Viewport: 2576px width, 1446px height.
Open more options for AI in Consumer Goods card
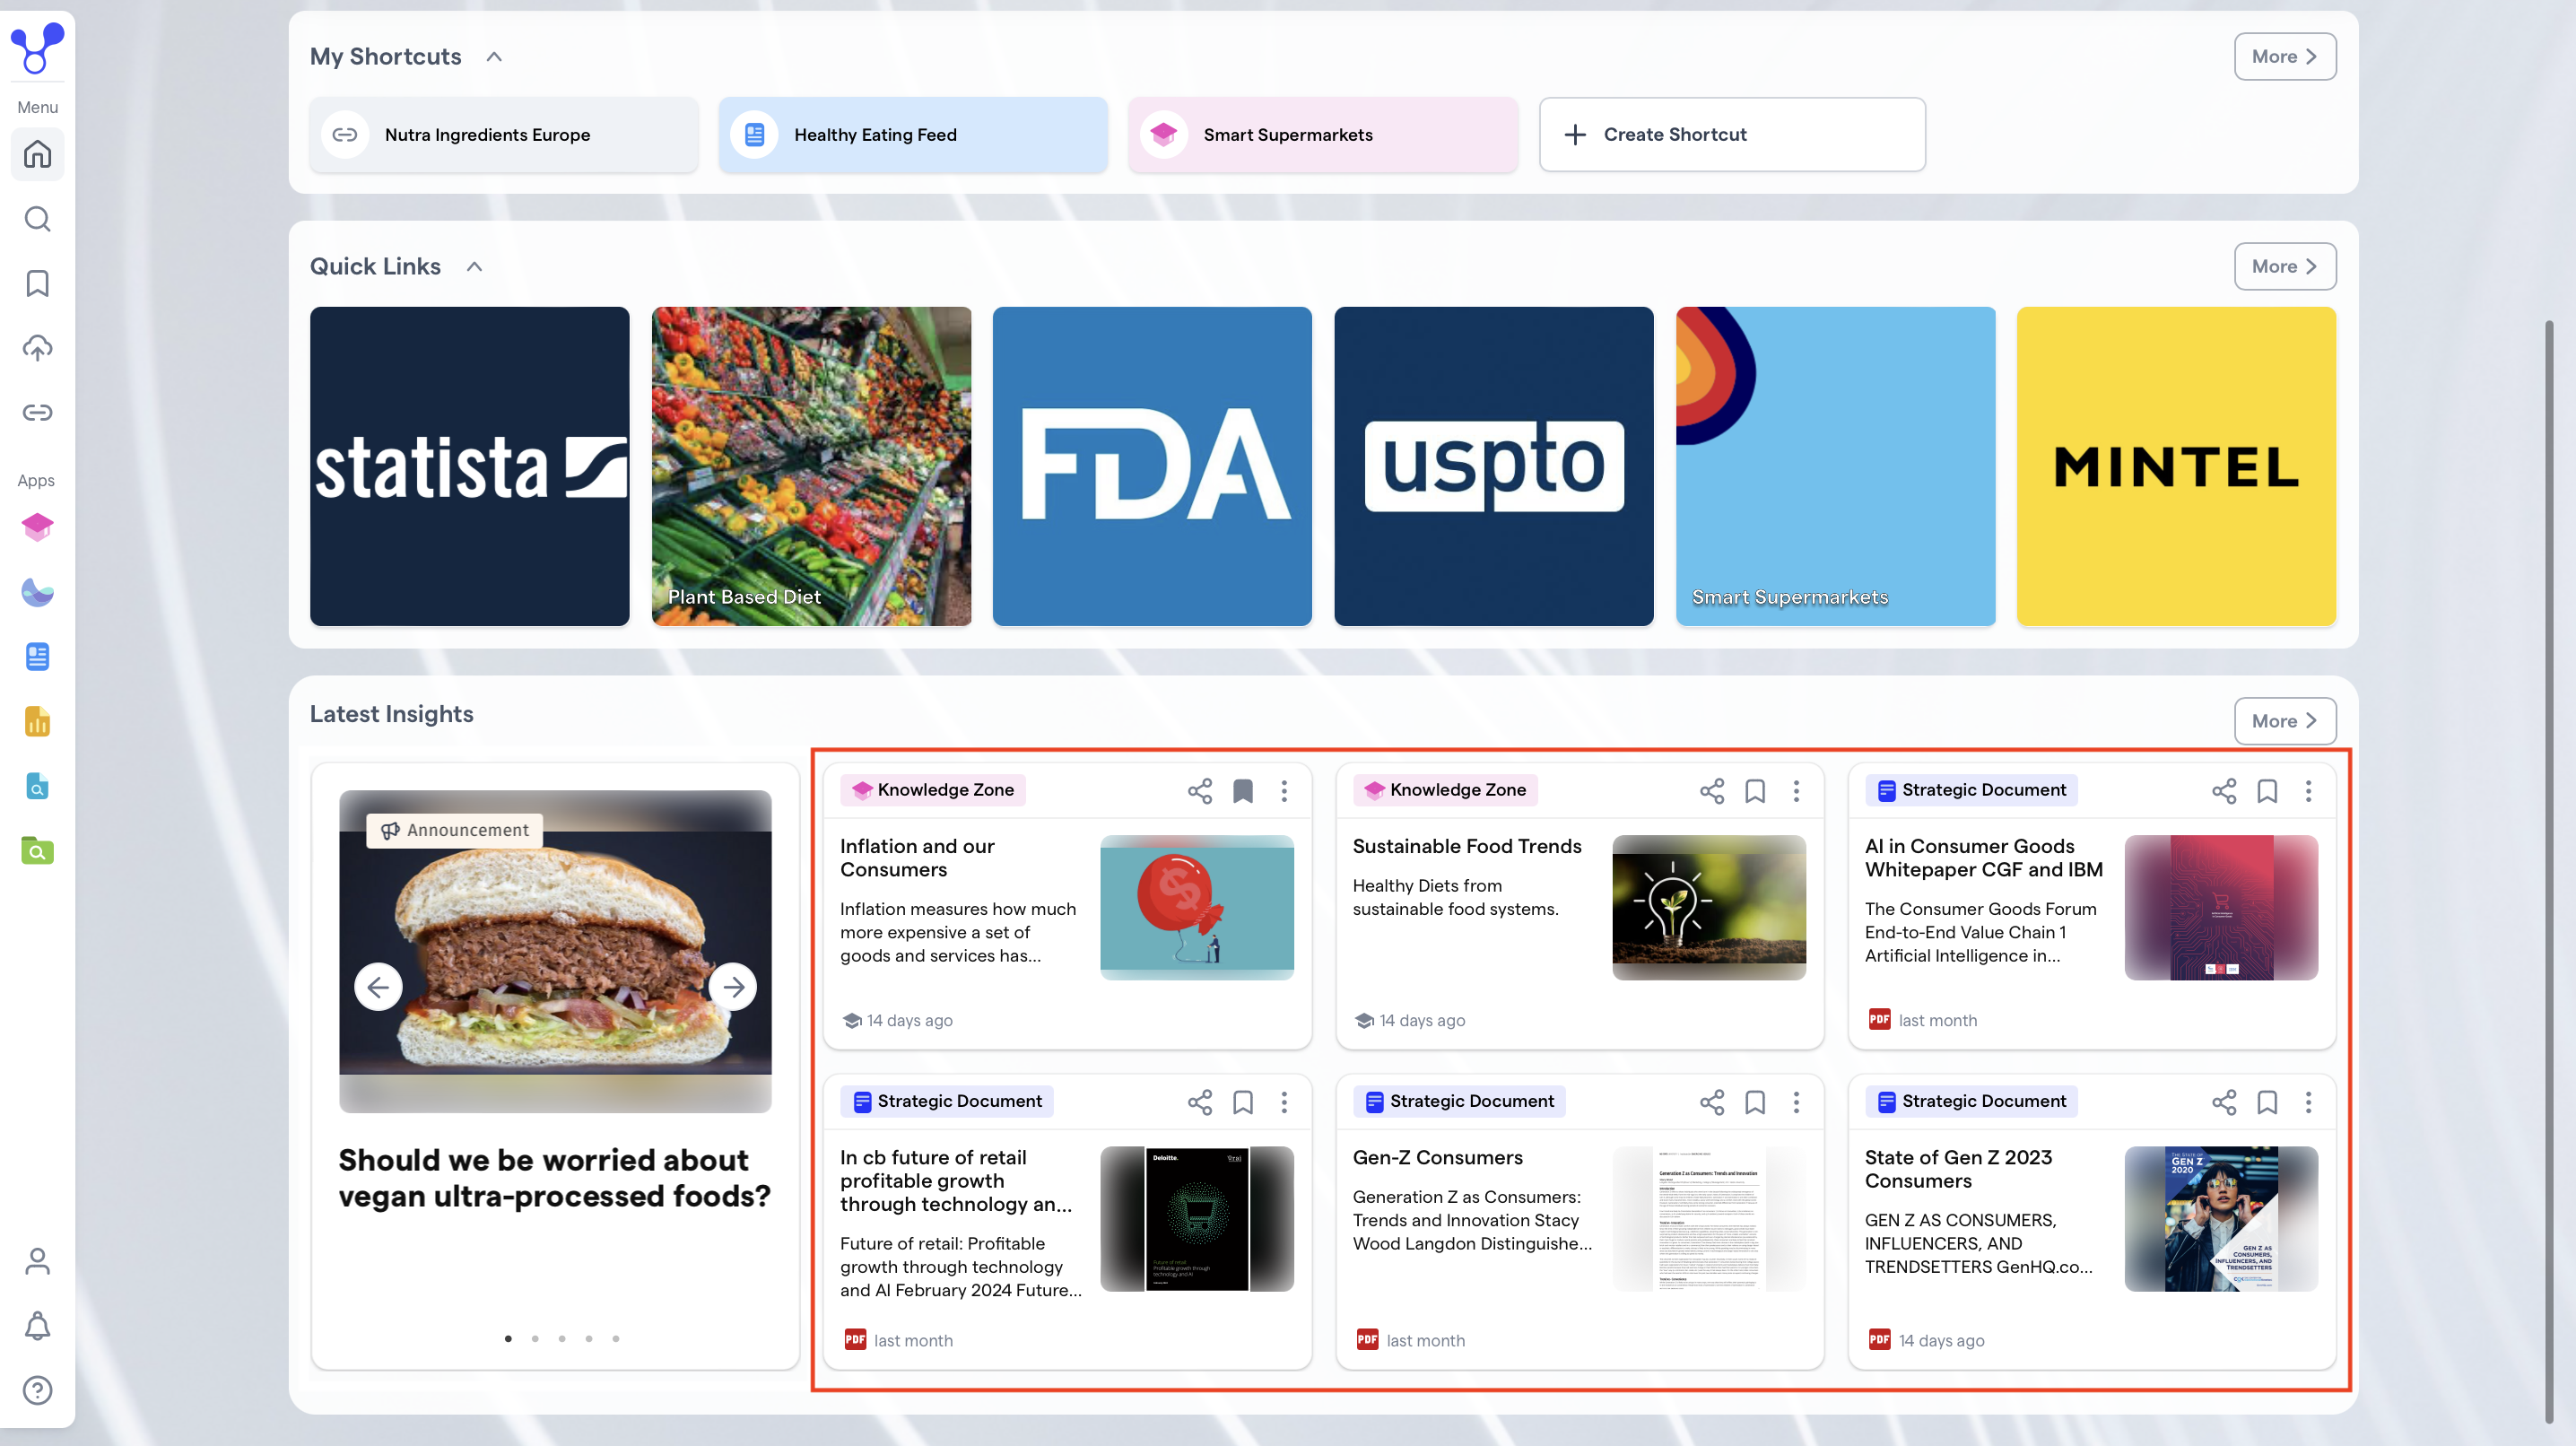(2308, 791)
